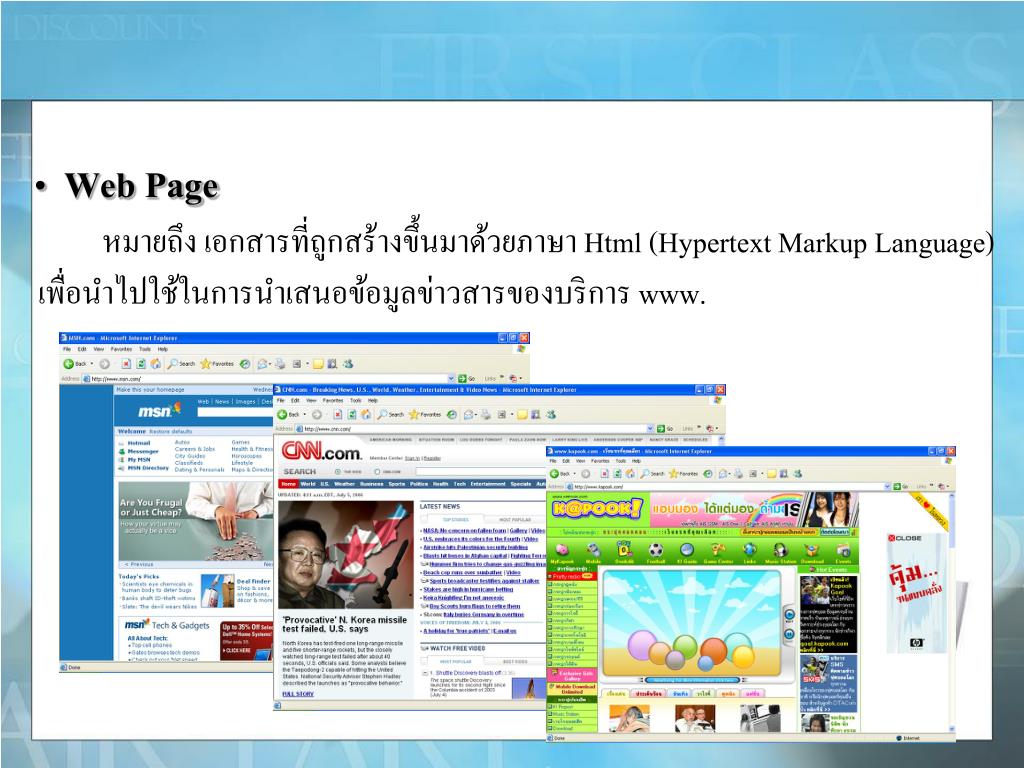Click MSN Directory link on MSN page
The image size is (1024, 768).
click(x=148, y=468)
